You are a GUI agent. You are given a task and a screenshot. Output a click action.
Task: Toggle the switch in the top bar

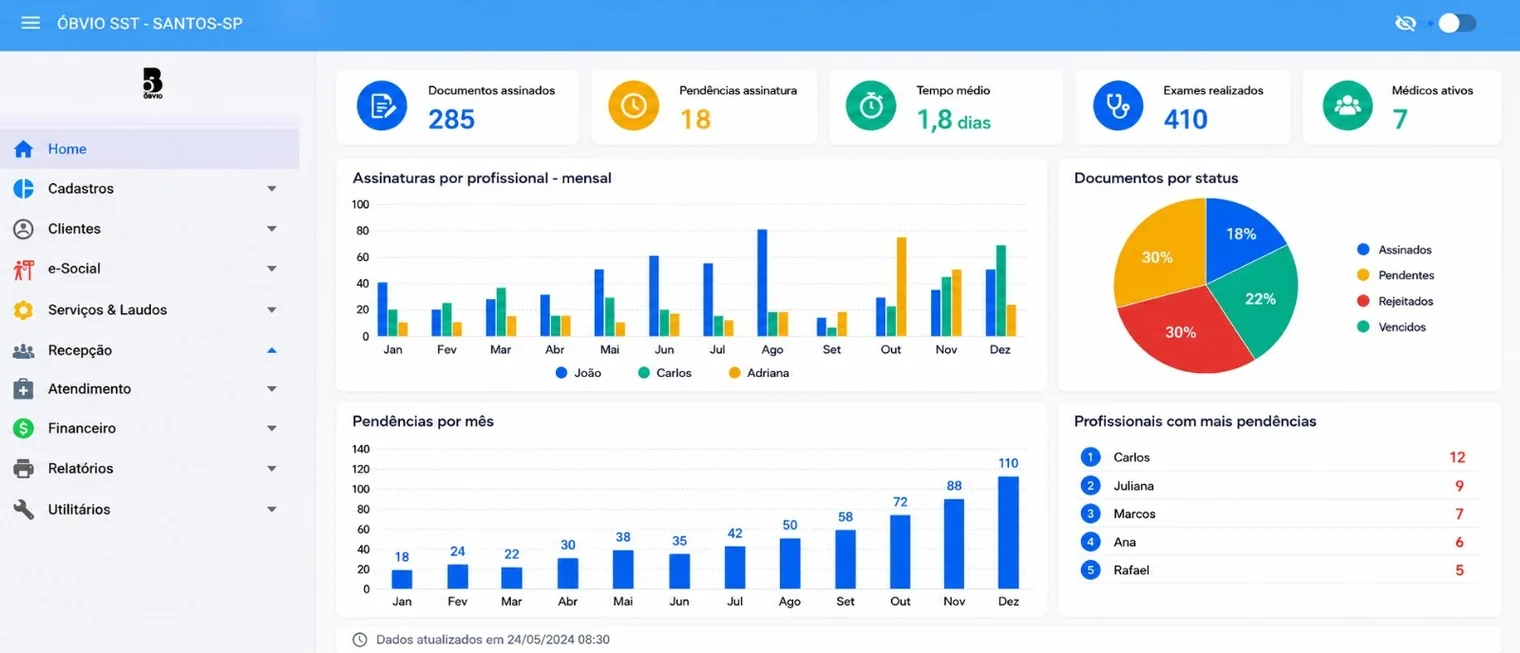click(1457, 23)
